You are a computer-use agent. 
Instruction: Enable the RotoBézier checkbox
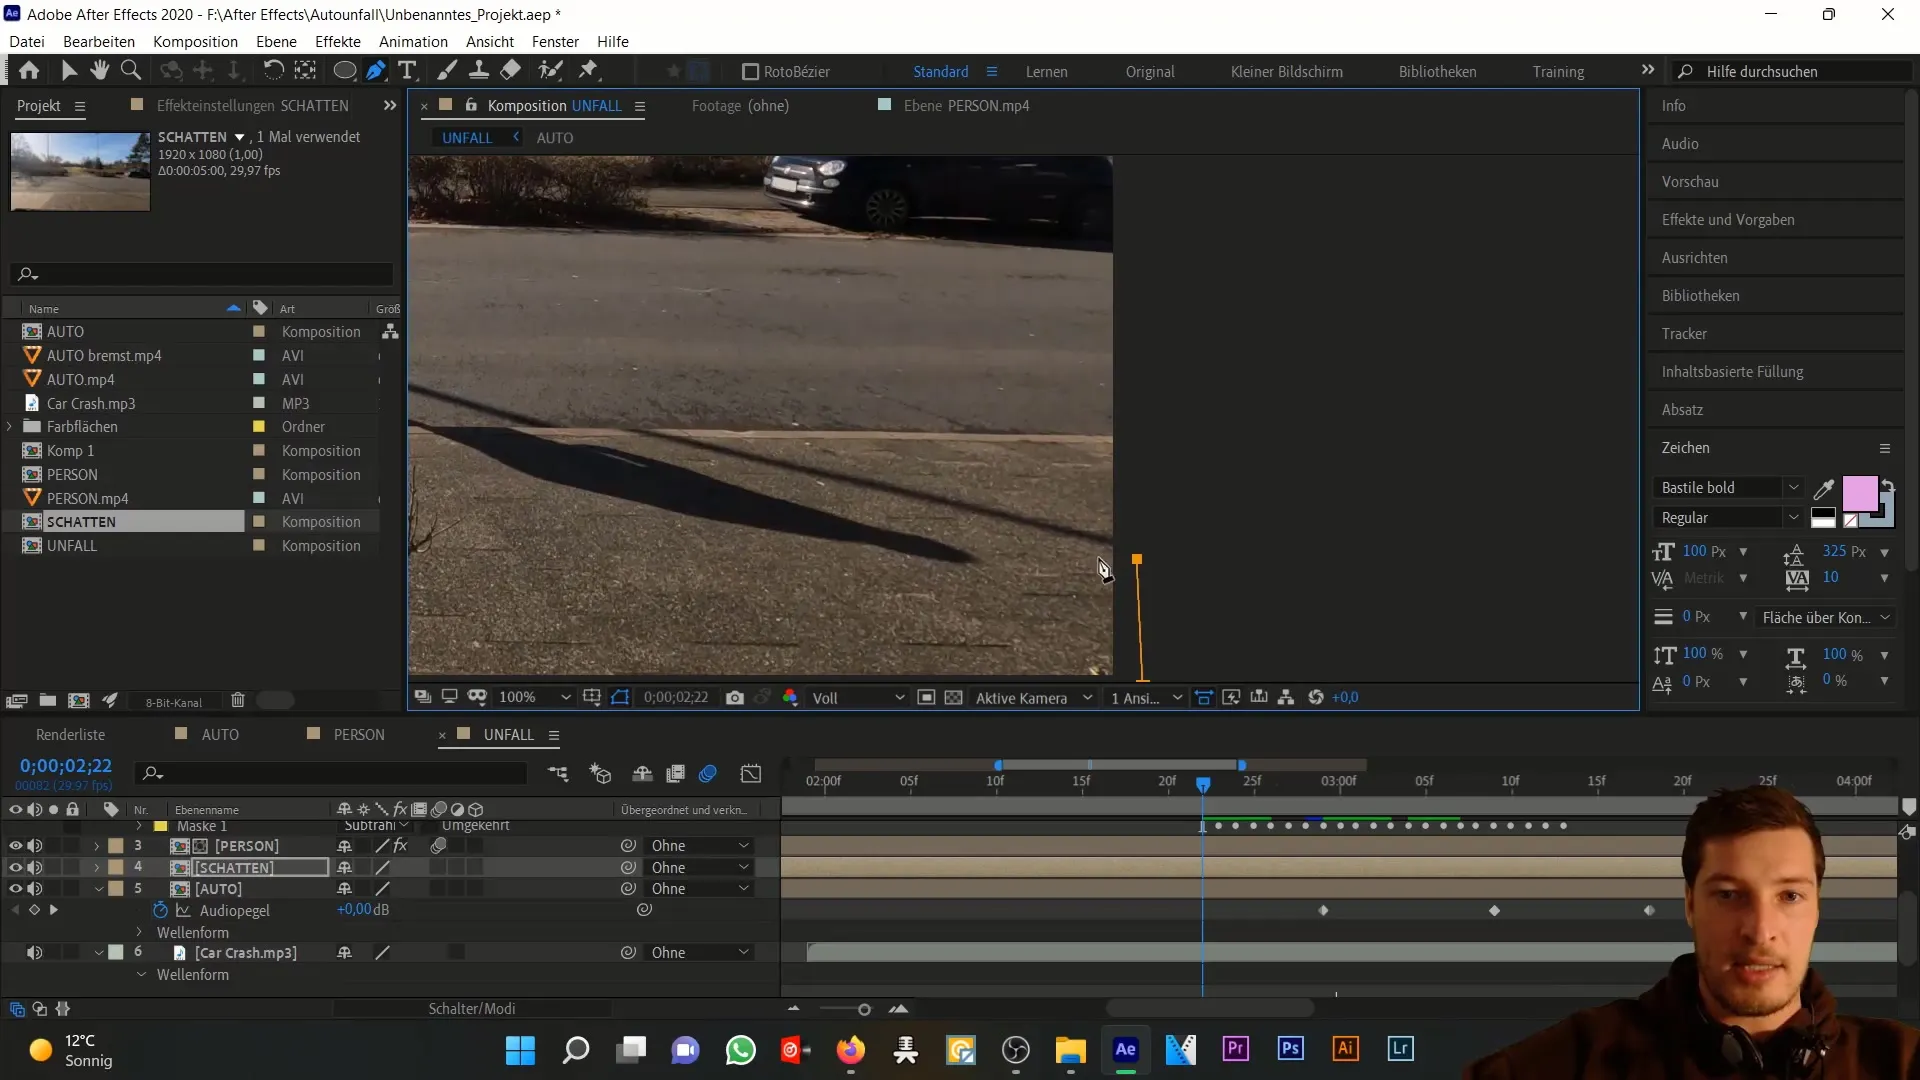pyautogui.click(x=750, y=72)
